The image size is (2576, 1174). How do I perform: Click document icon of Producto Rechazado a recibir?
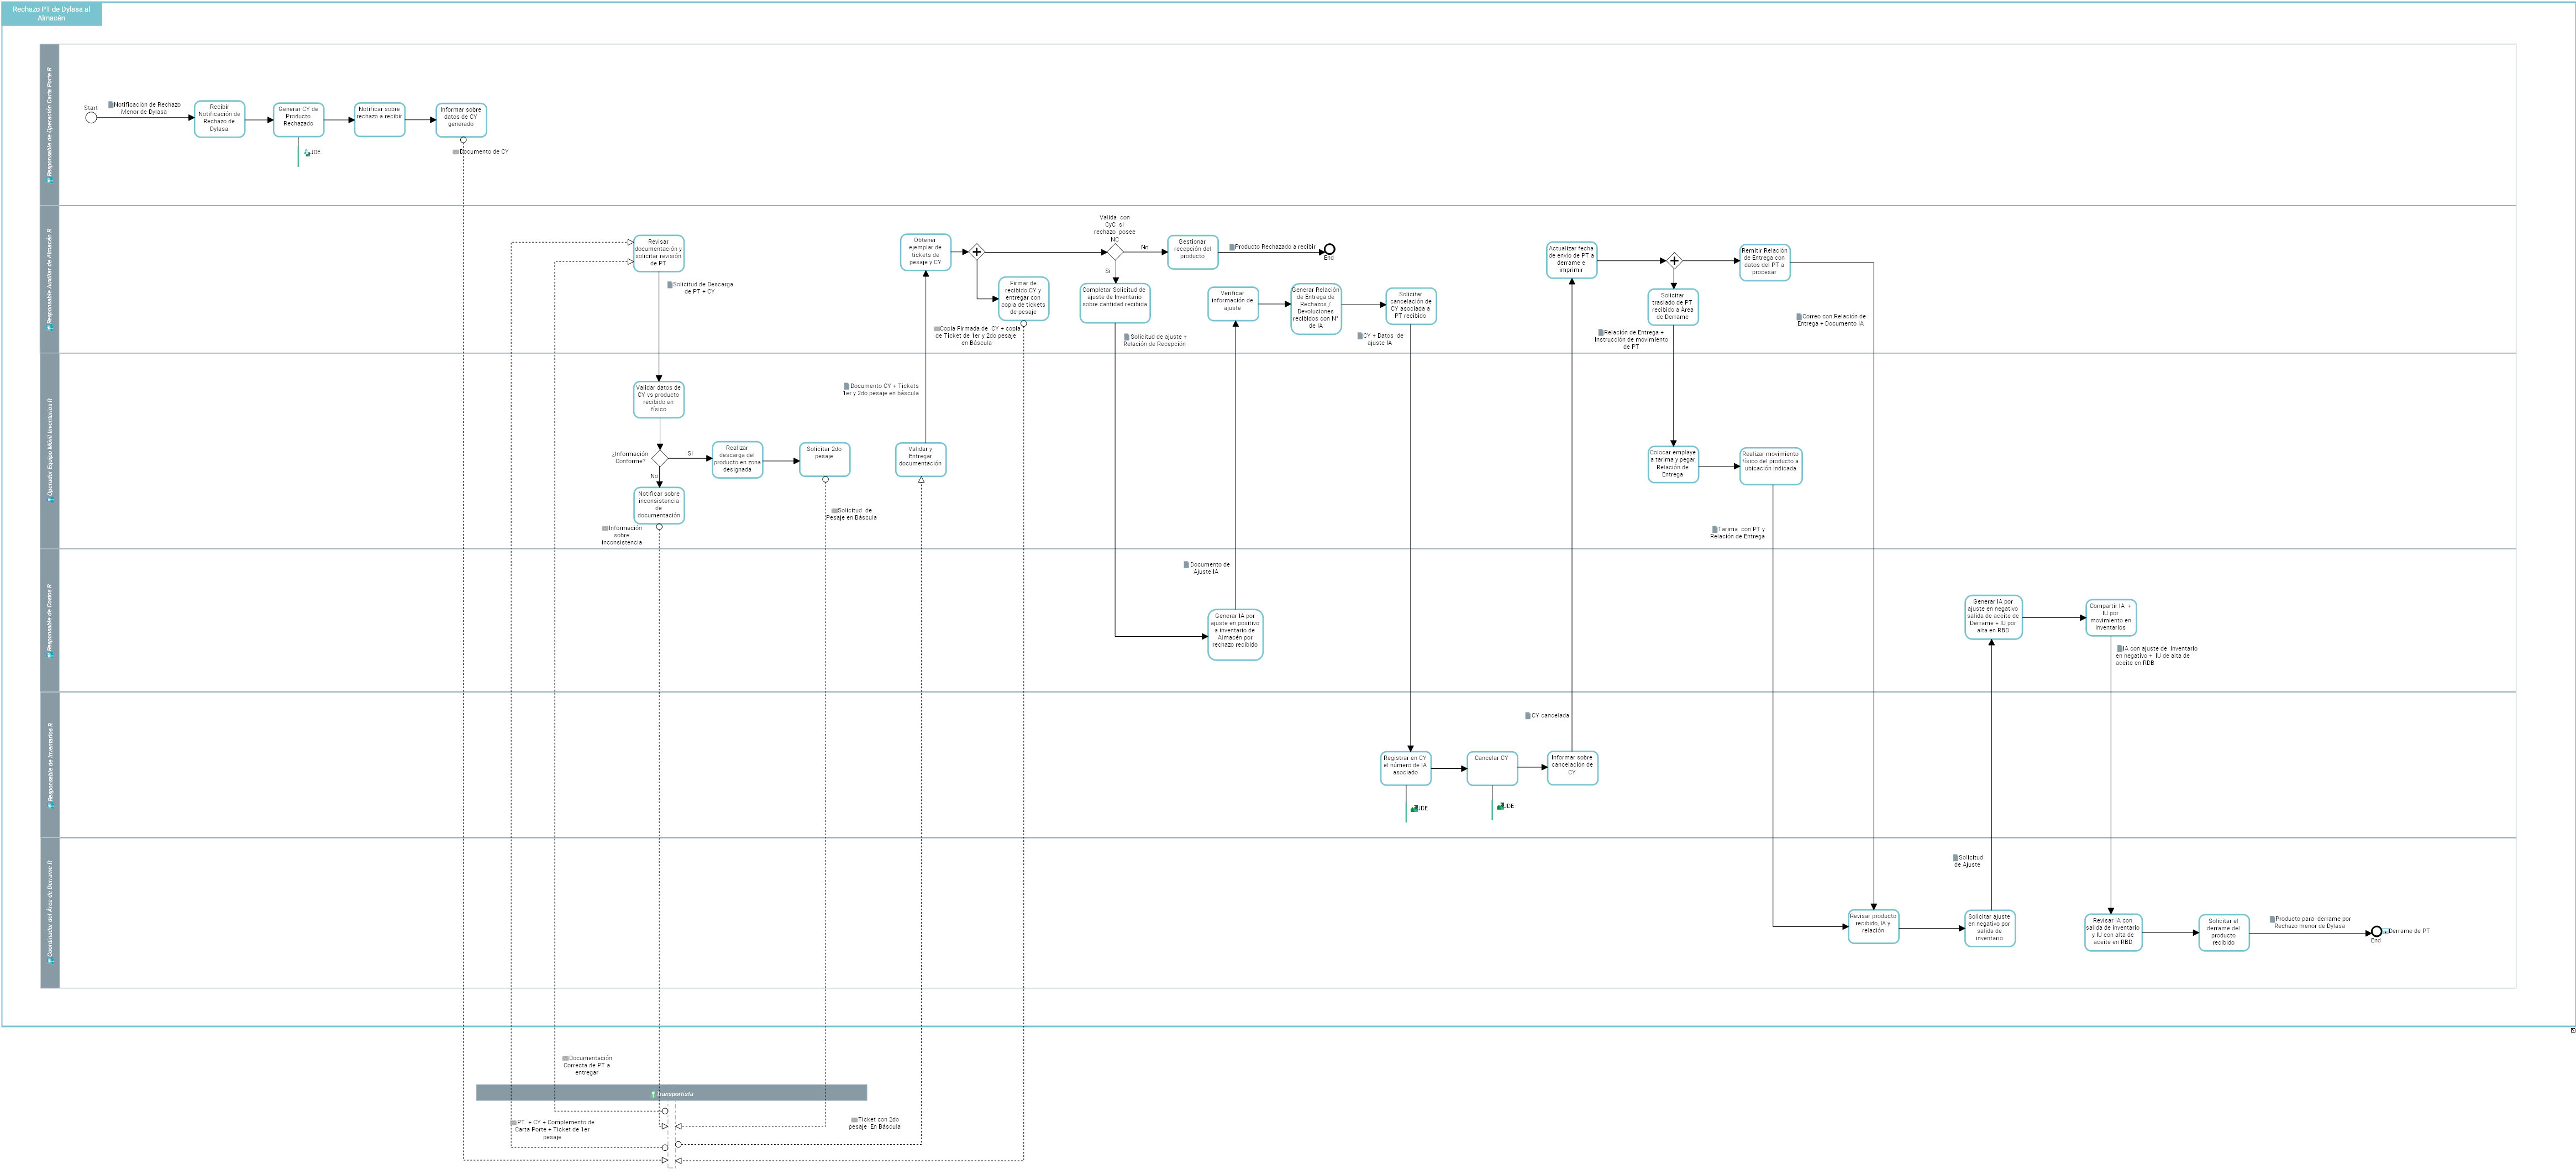coord(1232,247)
